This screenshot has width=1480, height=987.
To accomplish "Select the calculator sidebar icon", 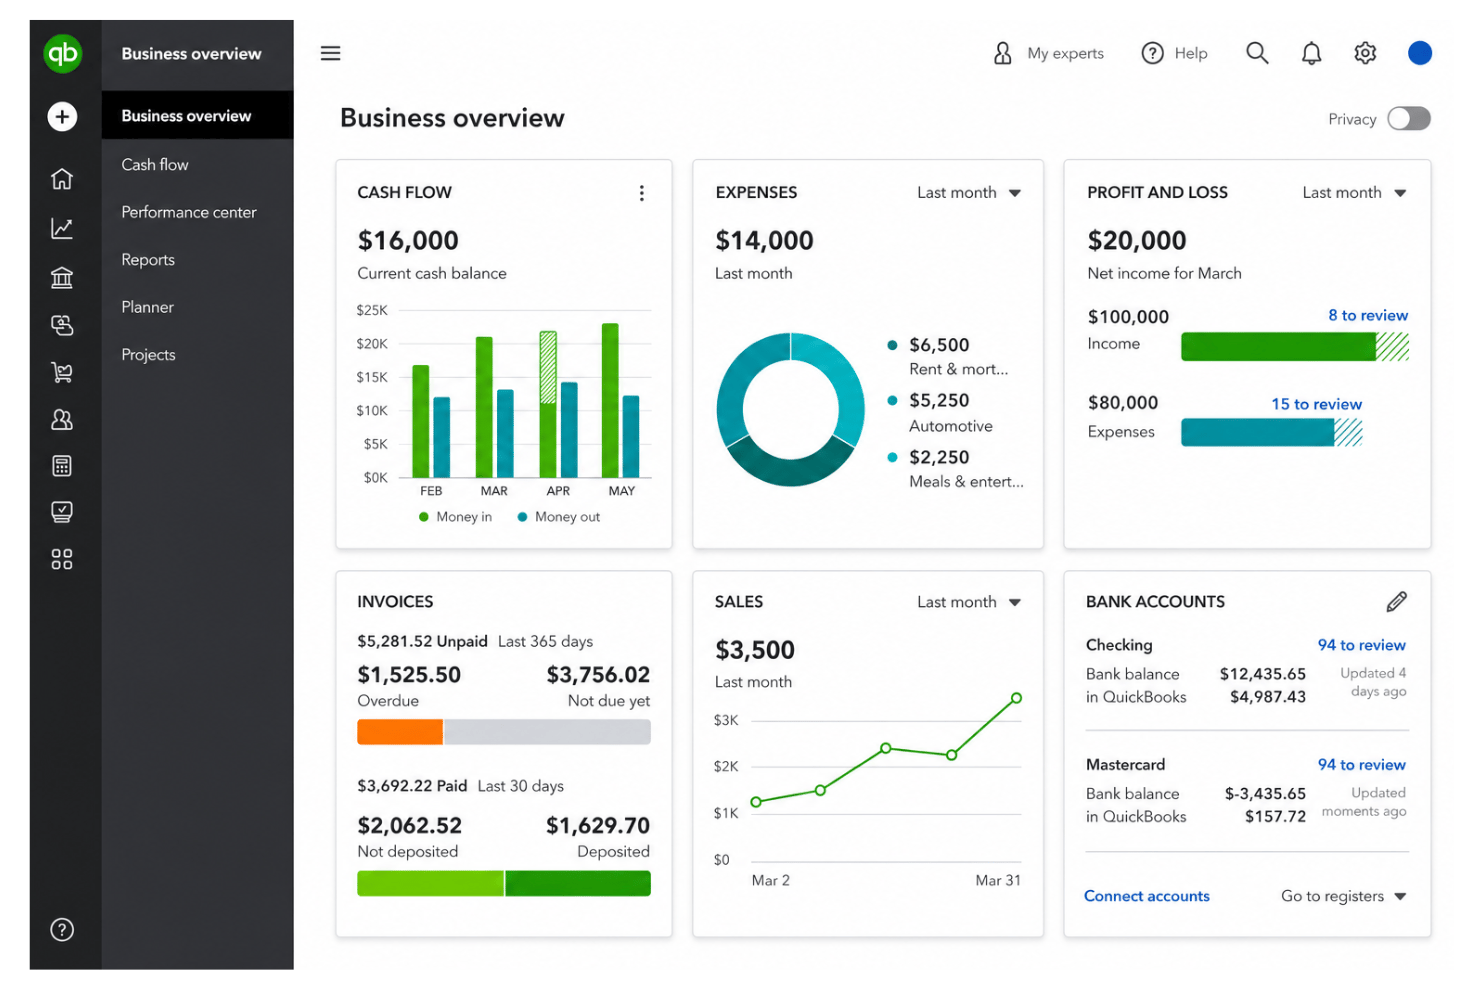I will pos(62,465).
